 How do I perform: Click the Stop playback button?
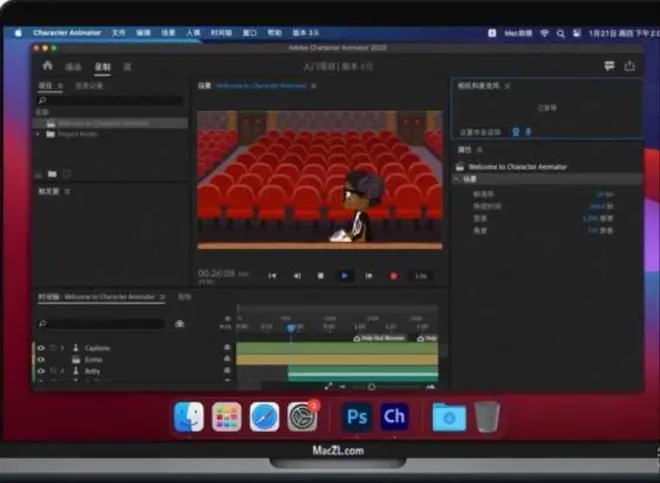click(320, 275)
